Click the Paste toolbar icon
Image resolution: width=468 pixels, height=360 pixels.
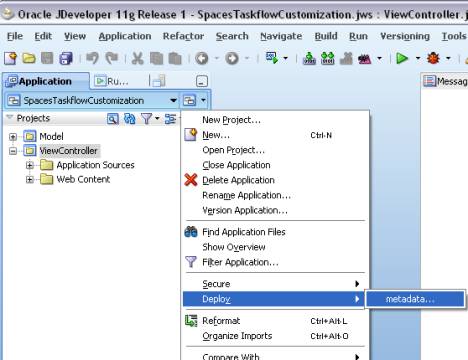175,59
